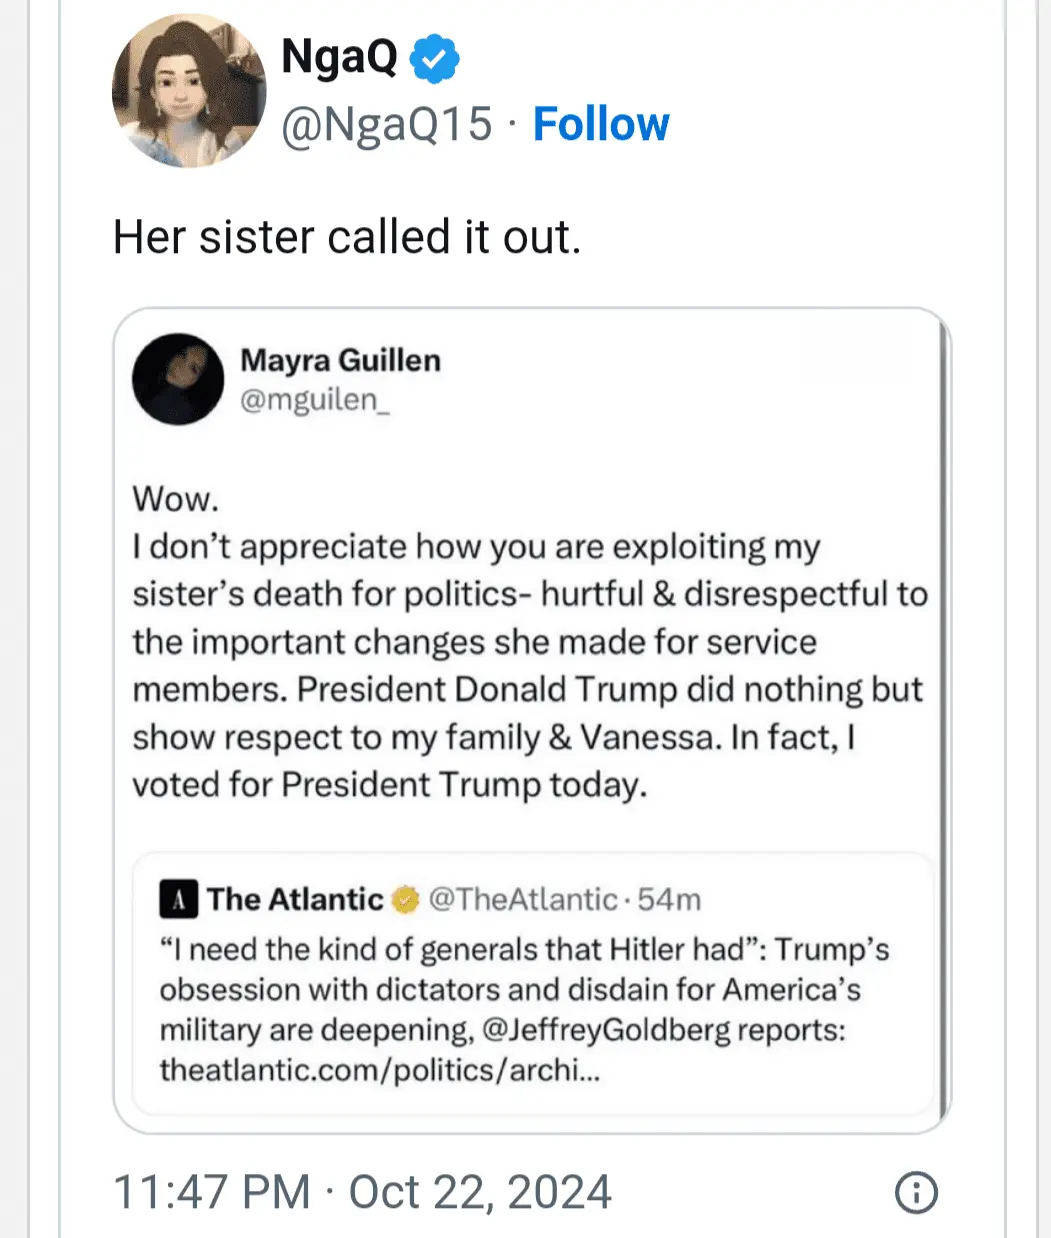1051x1238 pixels.
Task: Open the Mayra Guillen name in the quoted tweet
Action: tap(340, 360)
